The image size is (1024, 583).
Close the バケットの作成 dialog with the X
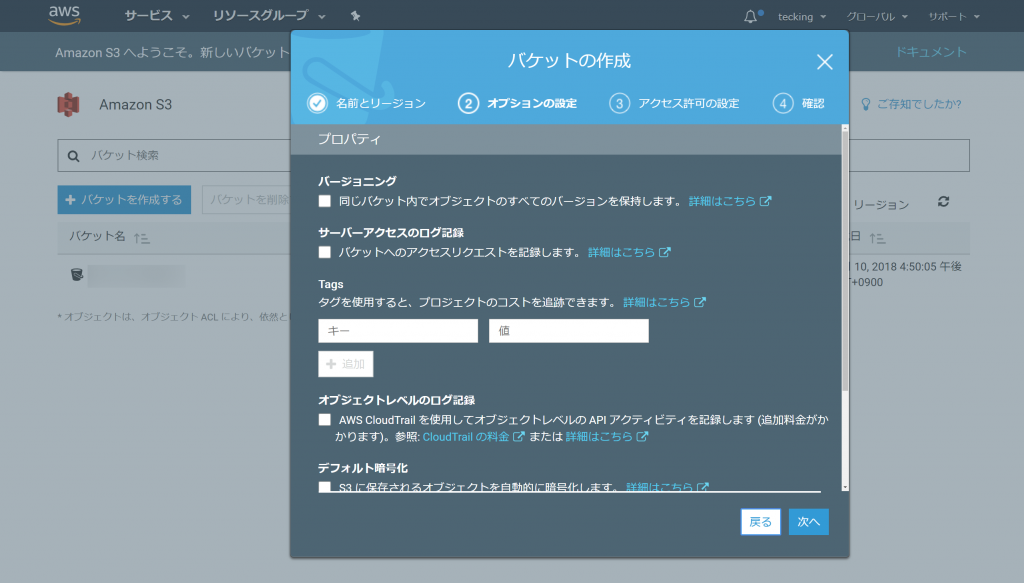click(x=824, y=62)
